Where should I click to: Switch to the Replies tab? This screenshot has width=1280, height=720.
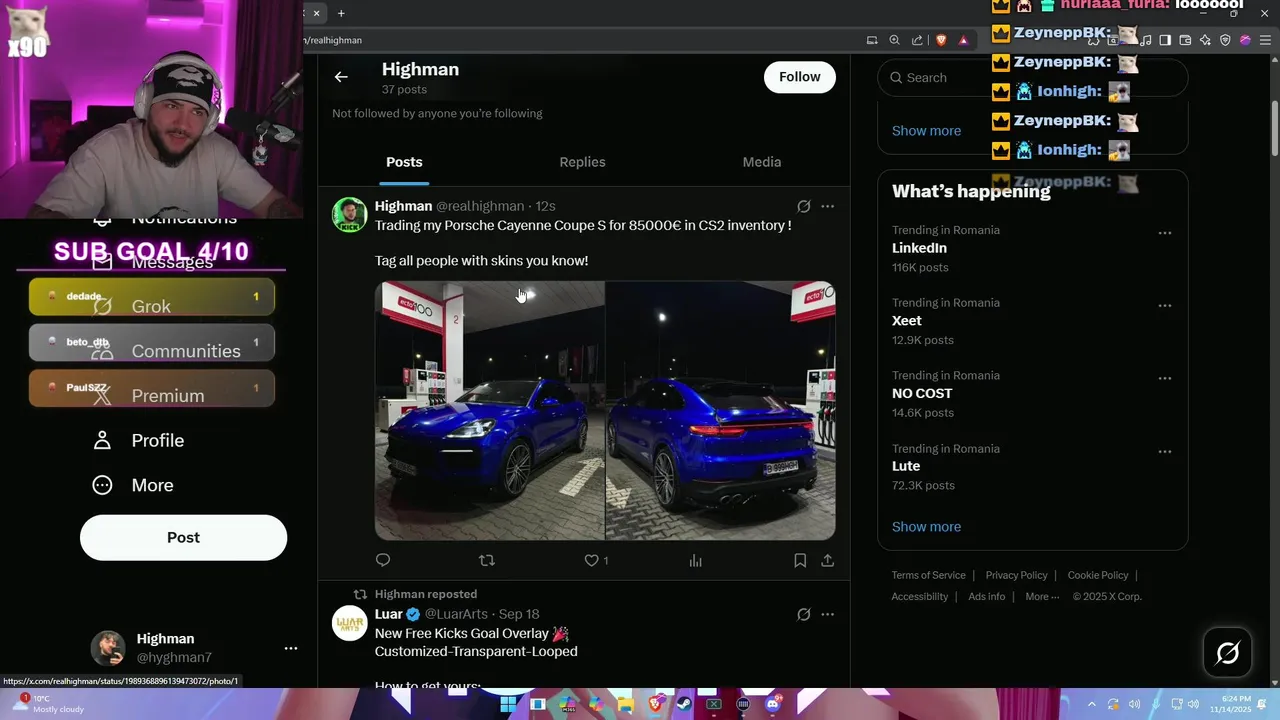click(x=582, y=162)
